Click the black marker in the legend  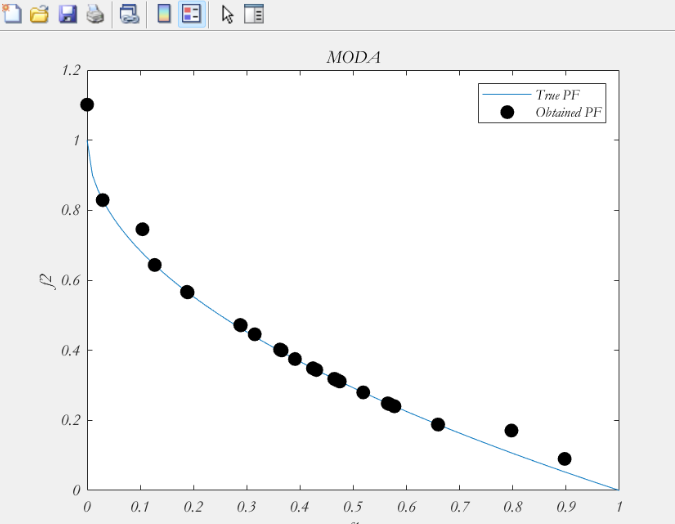507,112
